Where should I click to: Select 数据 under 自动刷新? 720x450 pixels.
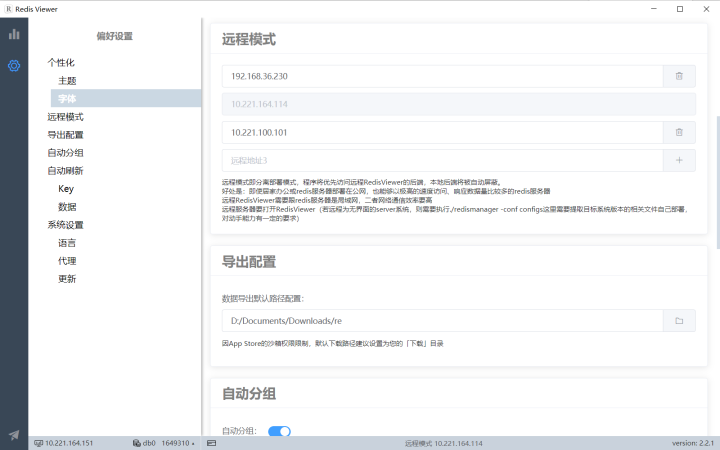(x=67, y=207)
